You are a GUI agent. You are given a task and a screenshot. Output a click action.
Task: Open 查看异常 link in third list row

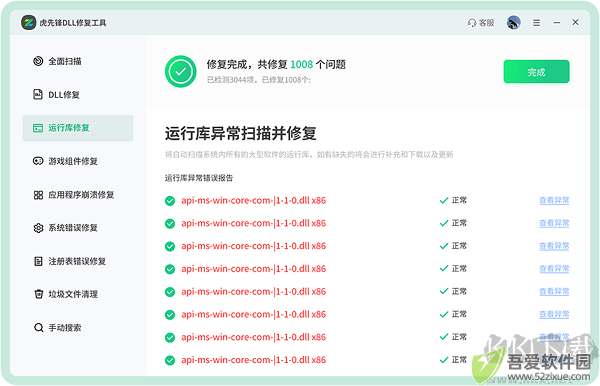(554, 246)
